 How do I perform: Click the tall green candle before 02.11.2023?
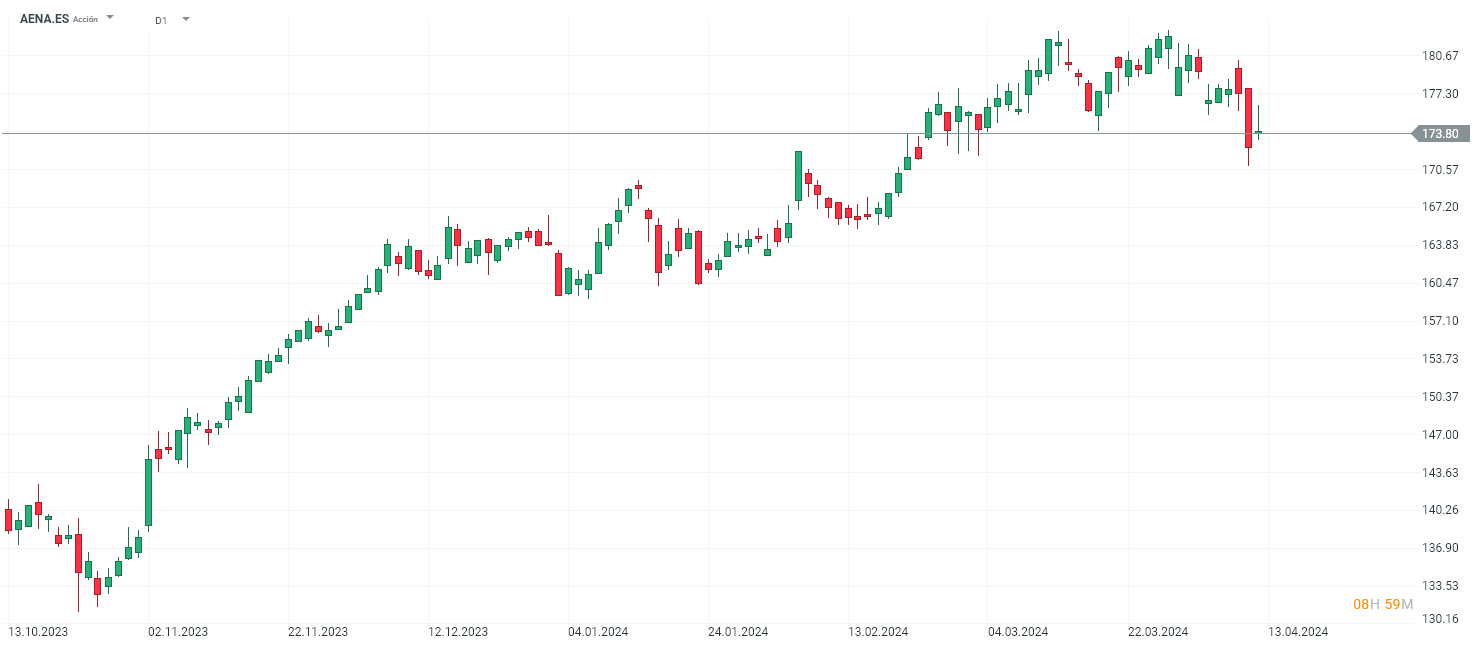148,492
